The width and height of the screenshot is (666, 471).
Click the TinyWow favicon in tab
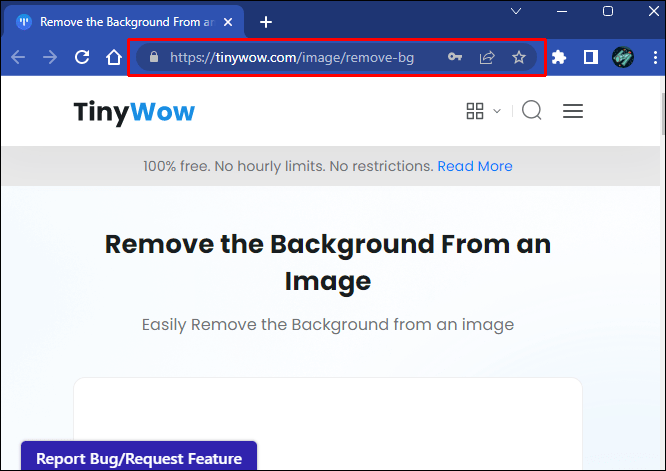pos(24,22)
